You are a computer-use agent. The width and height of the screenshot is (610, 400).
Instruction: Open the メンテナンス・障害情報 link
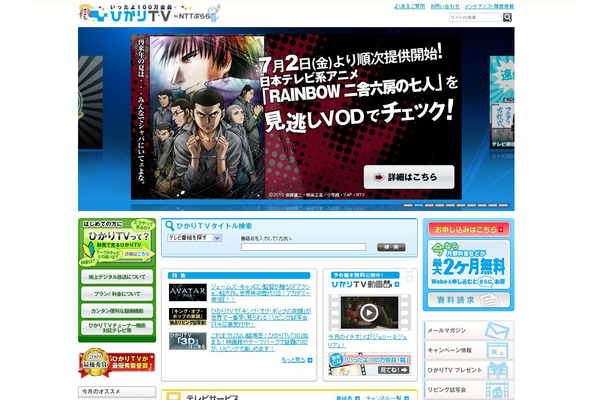click(x=489, y=6)
